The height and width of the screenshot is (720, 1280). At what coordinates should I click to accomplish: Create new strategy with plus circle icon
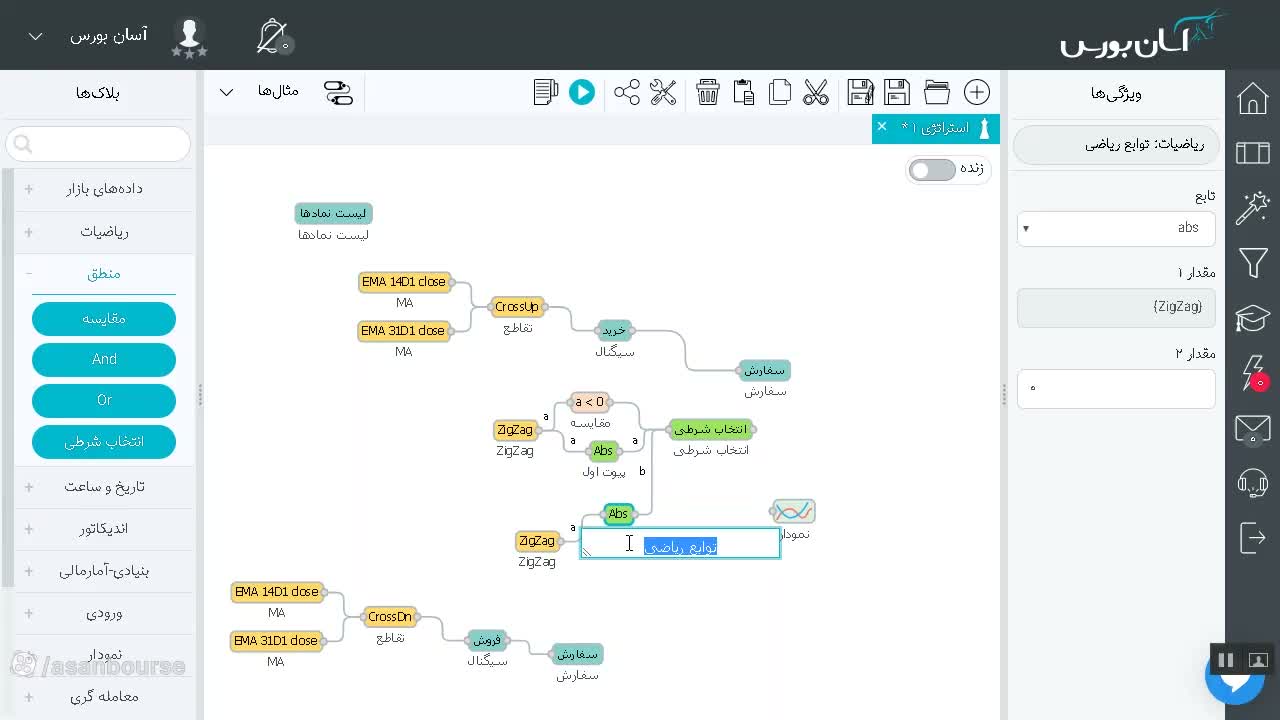tap(977, 93)
